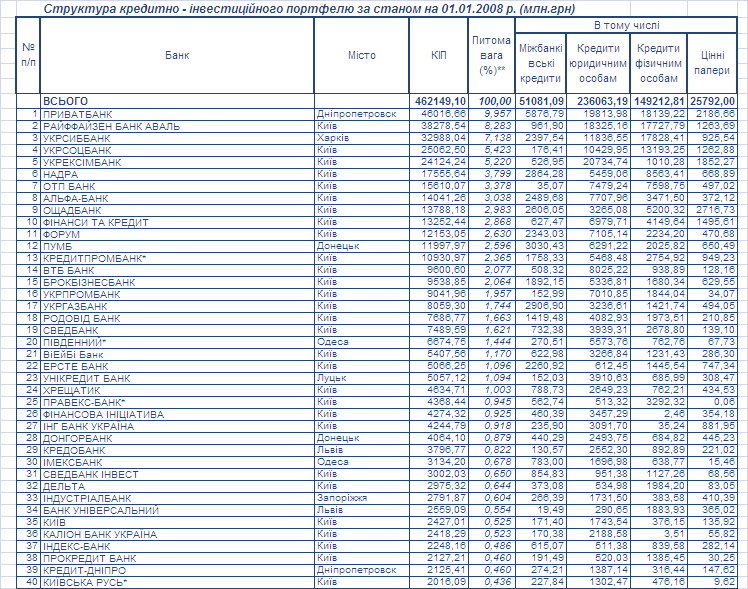The image size is (748, 589).
Task: Click the КАЛІОН БАНК УКРАЇНА cell
Action: pyautogui.click(x=177, y=534)
